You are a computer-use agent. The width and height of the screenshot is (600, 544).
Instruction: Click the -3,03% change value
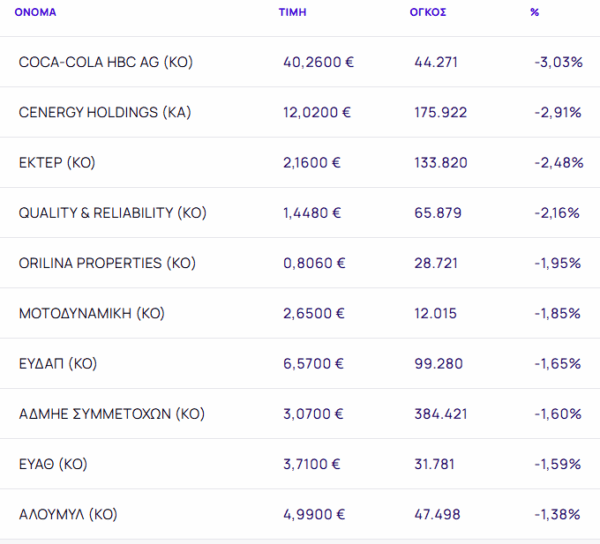tap(559, 62)
